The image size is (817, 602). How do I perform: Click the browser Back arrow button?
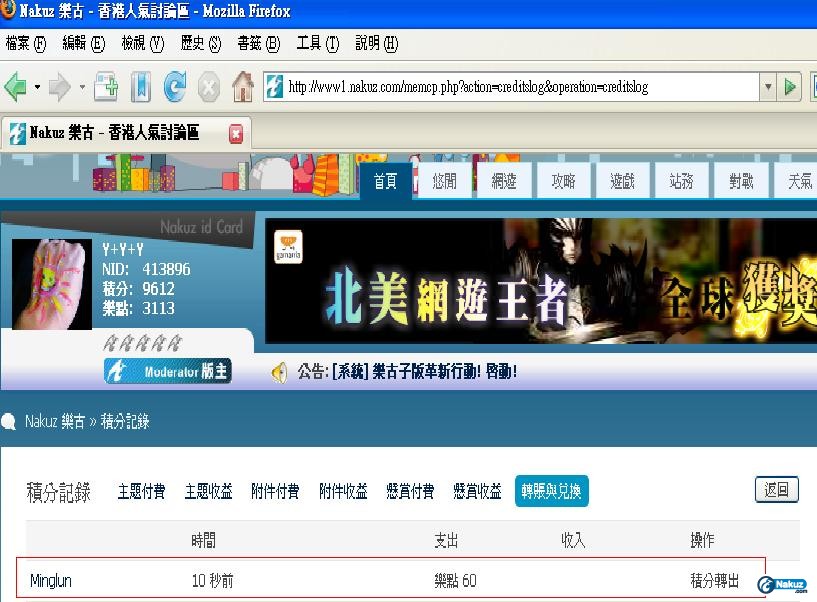click(16, 87)
